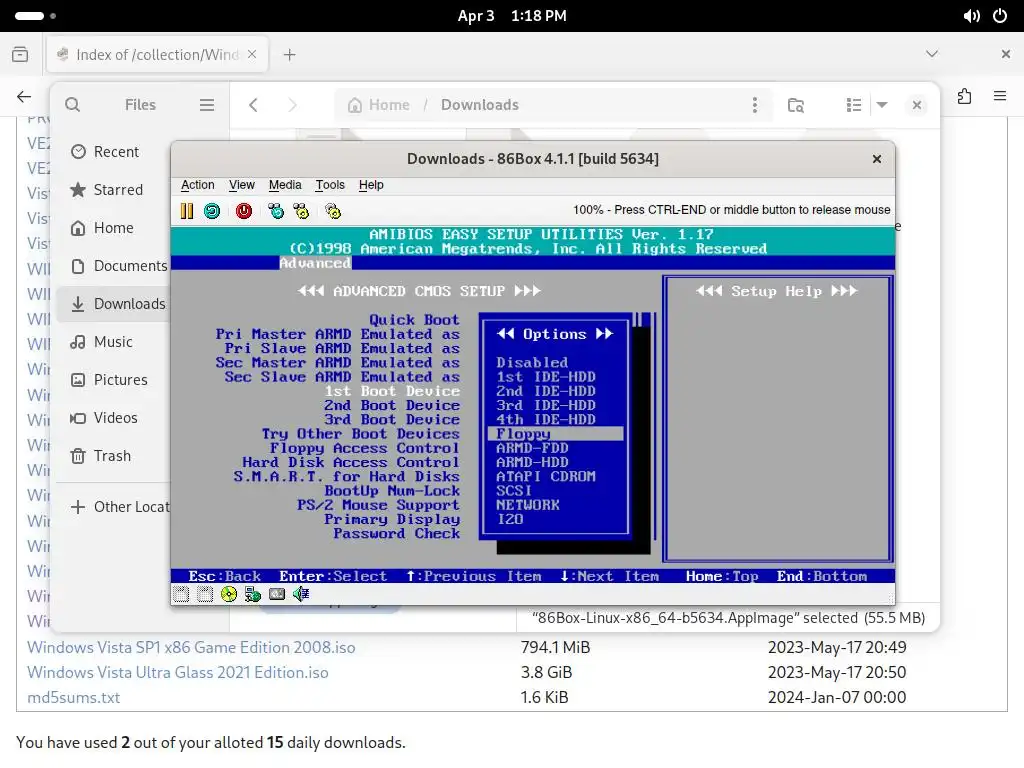Open browser extensions puzzle icon

(x=964, y=97)
